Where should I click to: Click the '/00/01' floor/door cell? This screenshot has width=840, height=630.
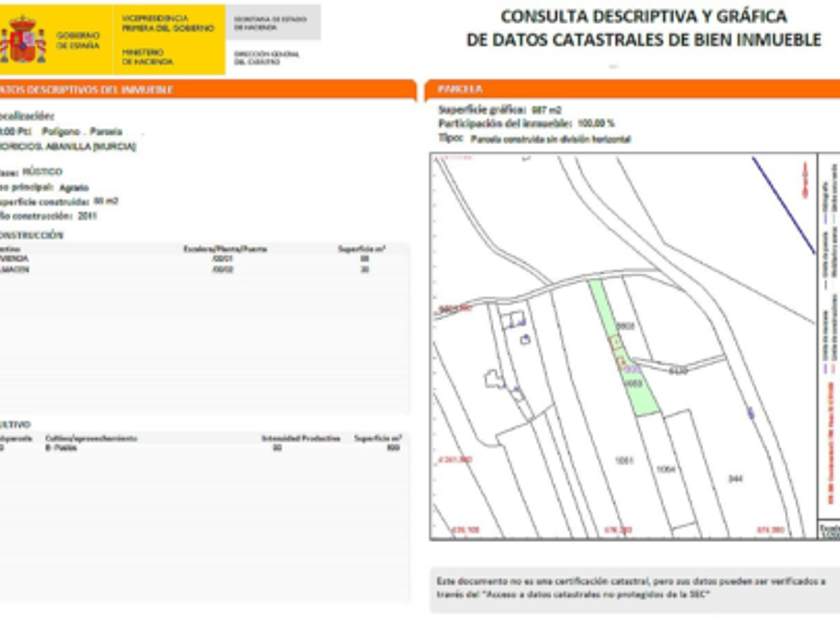tap(222, 259)
